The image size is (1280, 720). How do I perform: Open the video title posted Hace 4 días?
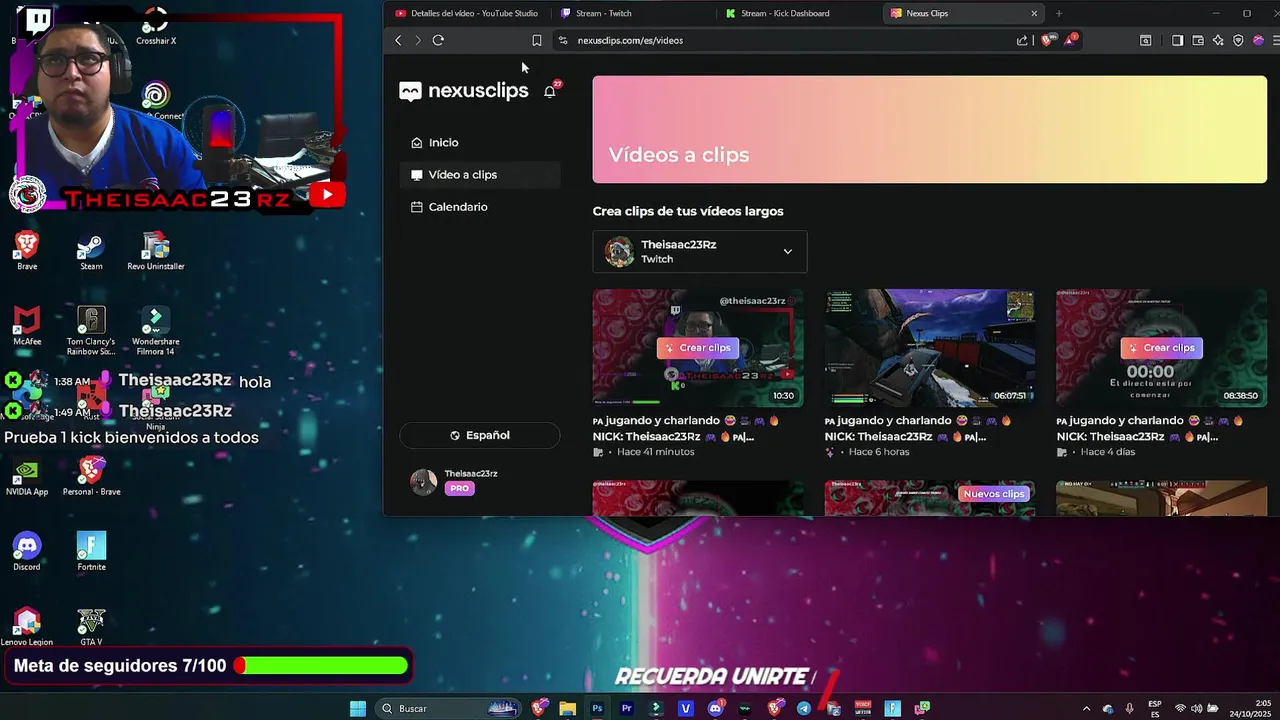pos(1148,428)
